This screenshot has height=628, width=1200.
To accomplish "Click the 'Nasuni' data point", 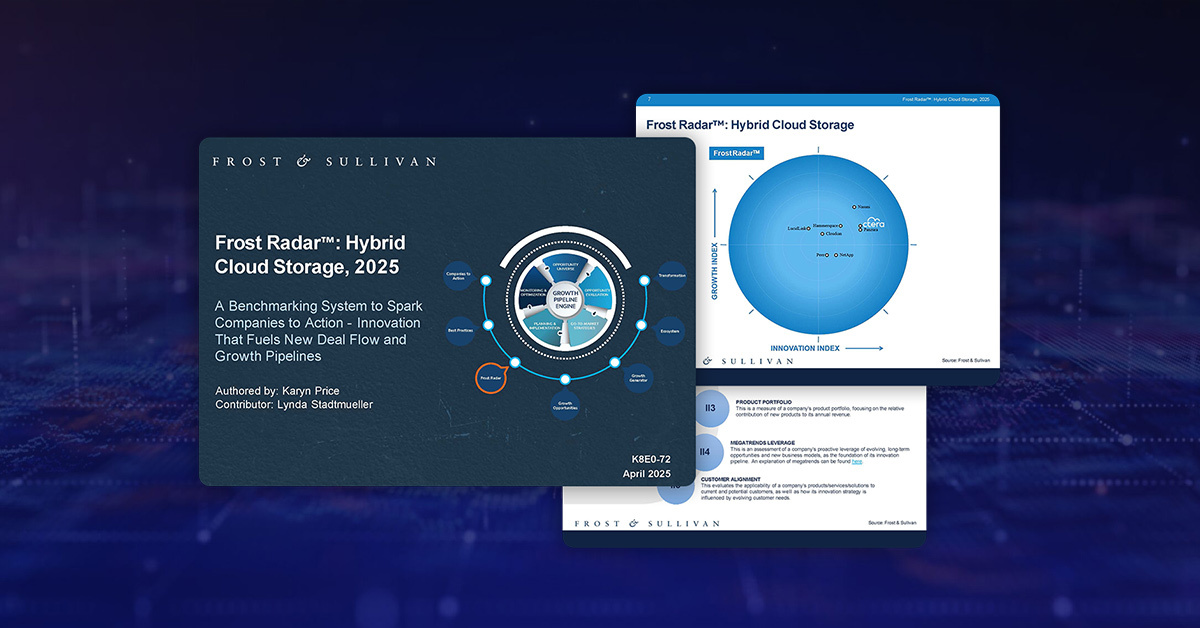I will (853, 207).
